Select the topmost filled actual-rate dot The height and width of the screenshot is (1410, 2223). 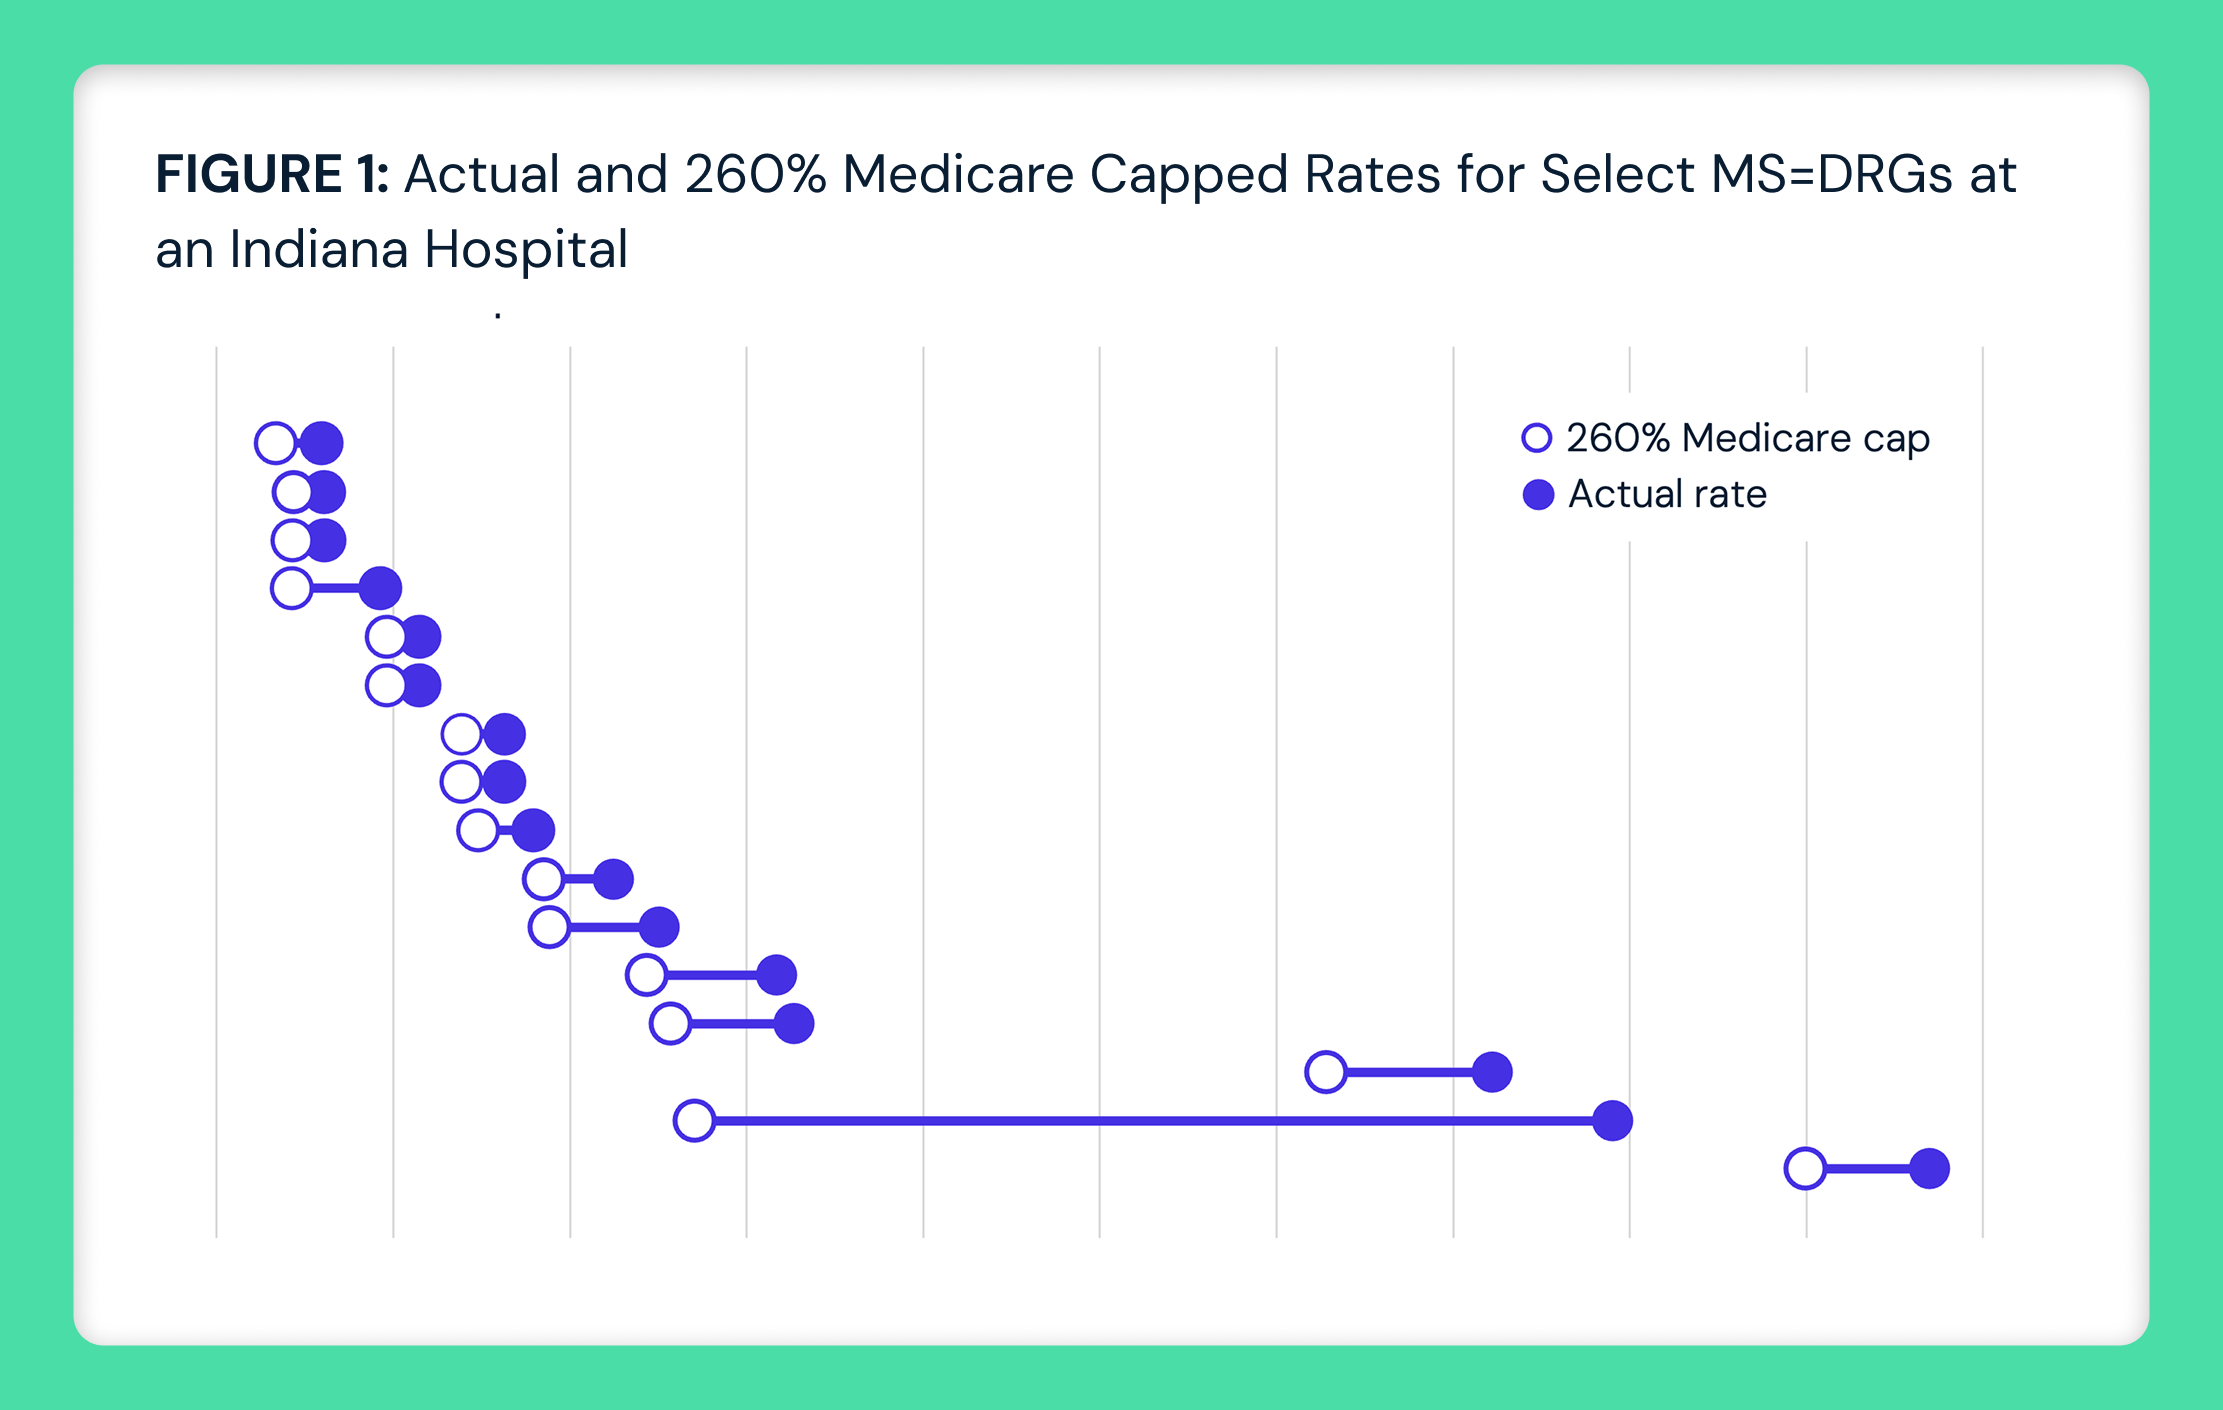(x=322, y=443)
